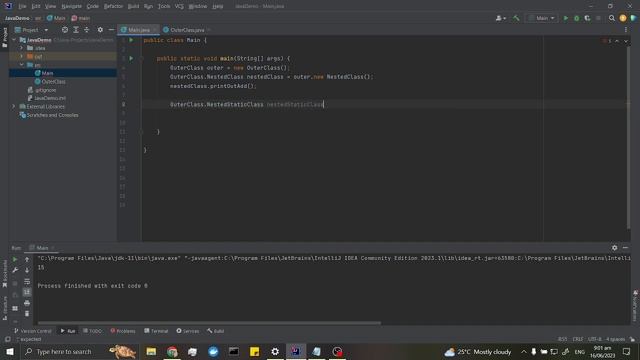
Task: Run the Main configuration with green play
Action: click(x=566, y=18)
